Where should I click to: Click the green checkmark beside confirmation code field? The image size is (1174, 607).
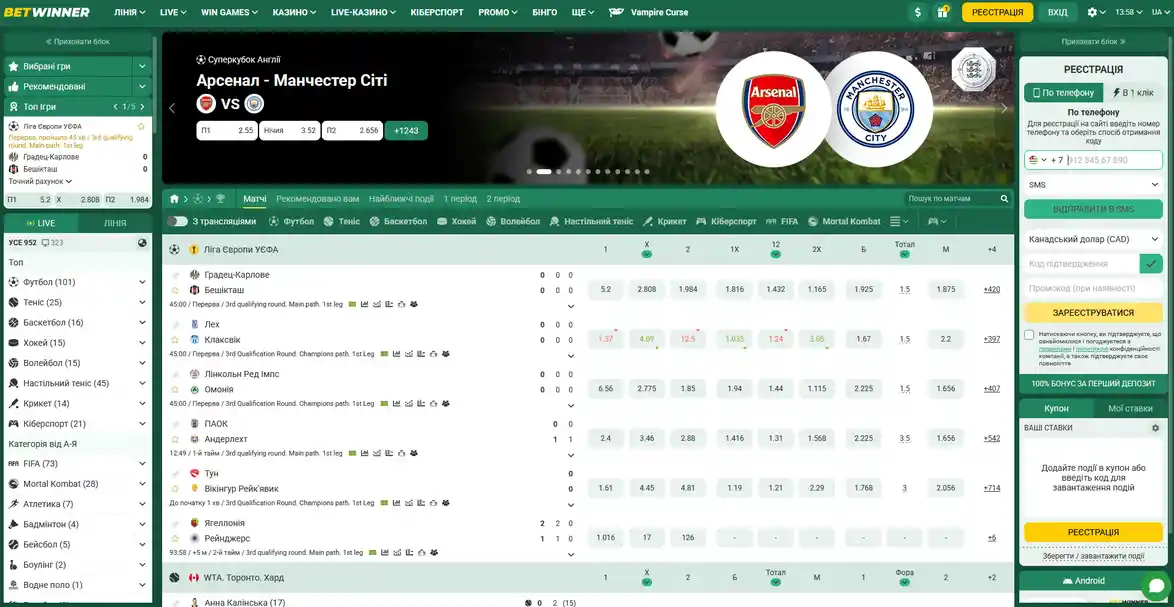(x=1151, y=263)
